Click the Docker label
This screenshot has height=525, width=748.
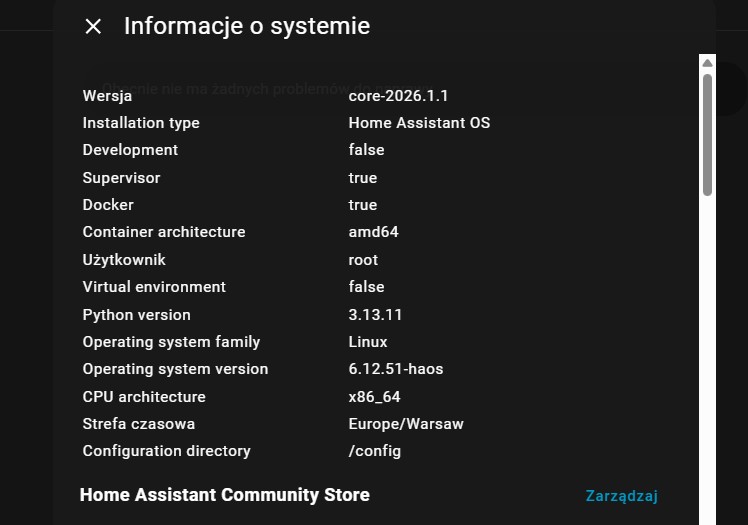108,205
